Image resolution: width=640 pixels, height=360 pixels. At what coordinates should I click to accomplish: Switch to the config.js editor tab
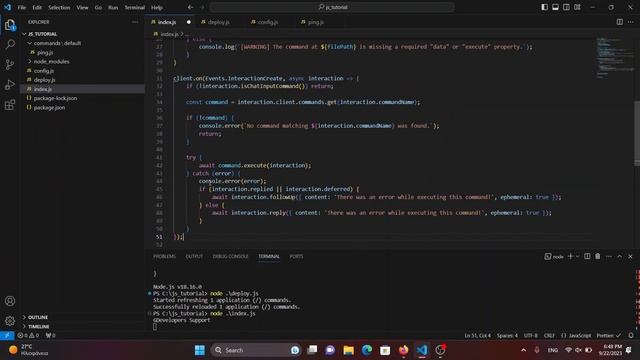coord(268,22)
